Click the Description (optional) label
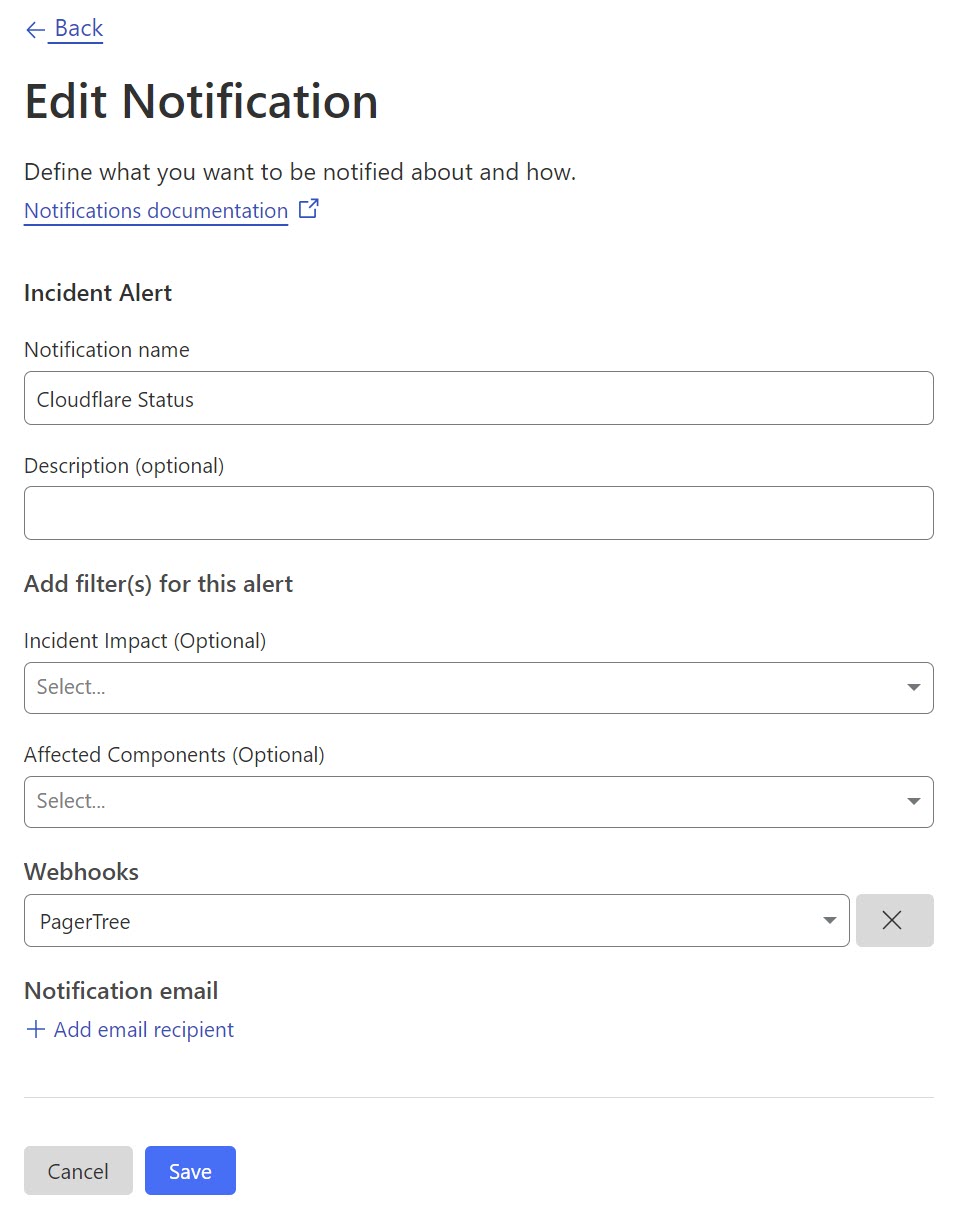Viewport: 976px width, 1212px height. pos(124,466)
